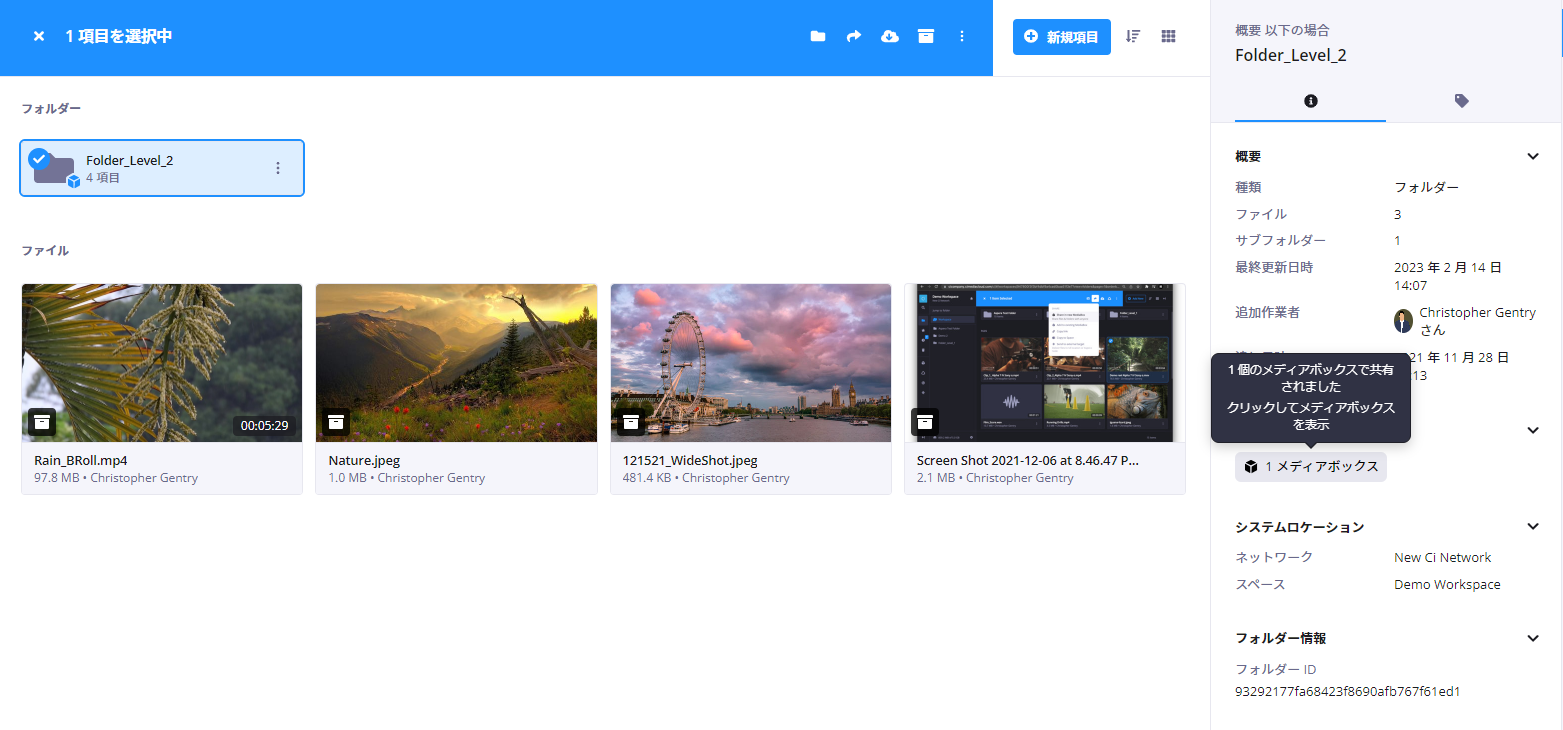1563x730 pixels.
Task: Clear the selection with the X icon
Action: tap(39, 37)
